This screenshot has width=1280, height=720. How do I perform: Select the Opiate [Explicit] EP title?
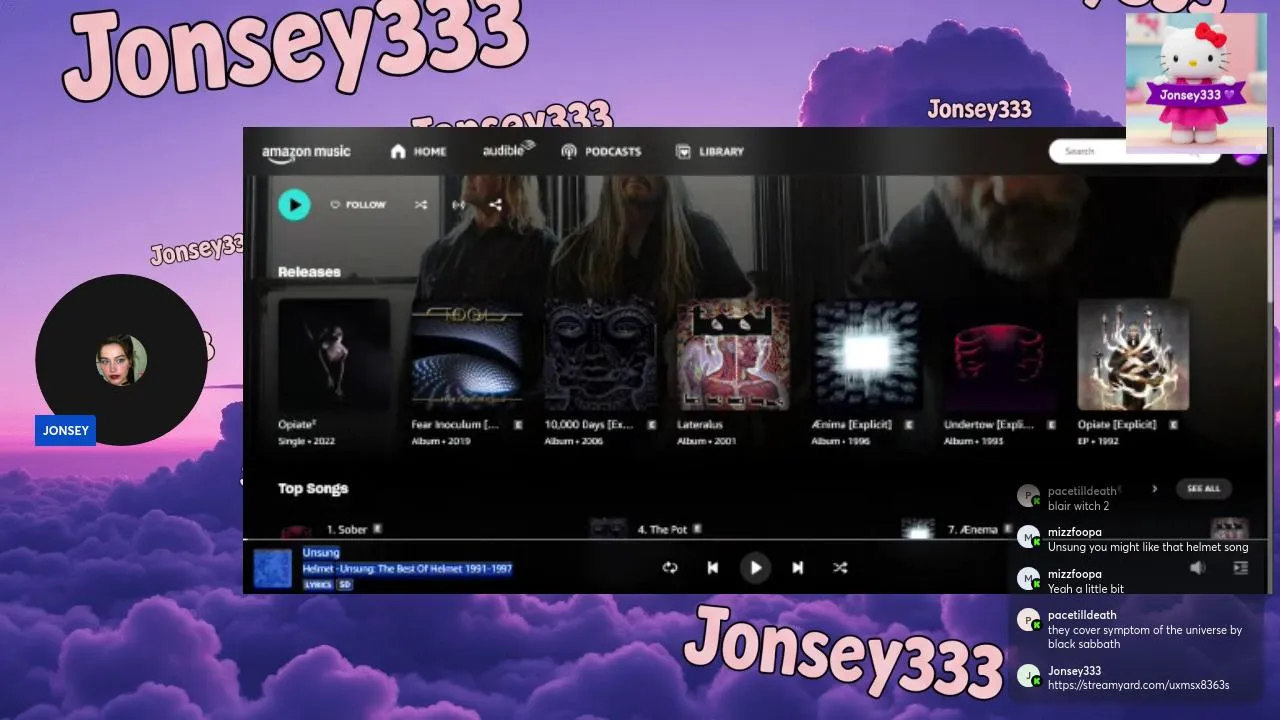click(1117, 425)
